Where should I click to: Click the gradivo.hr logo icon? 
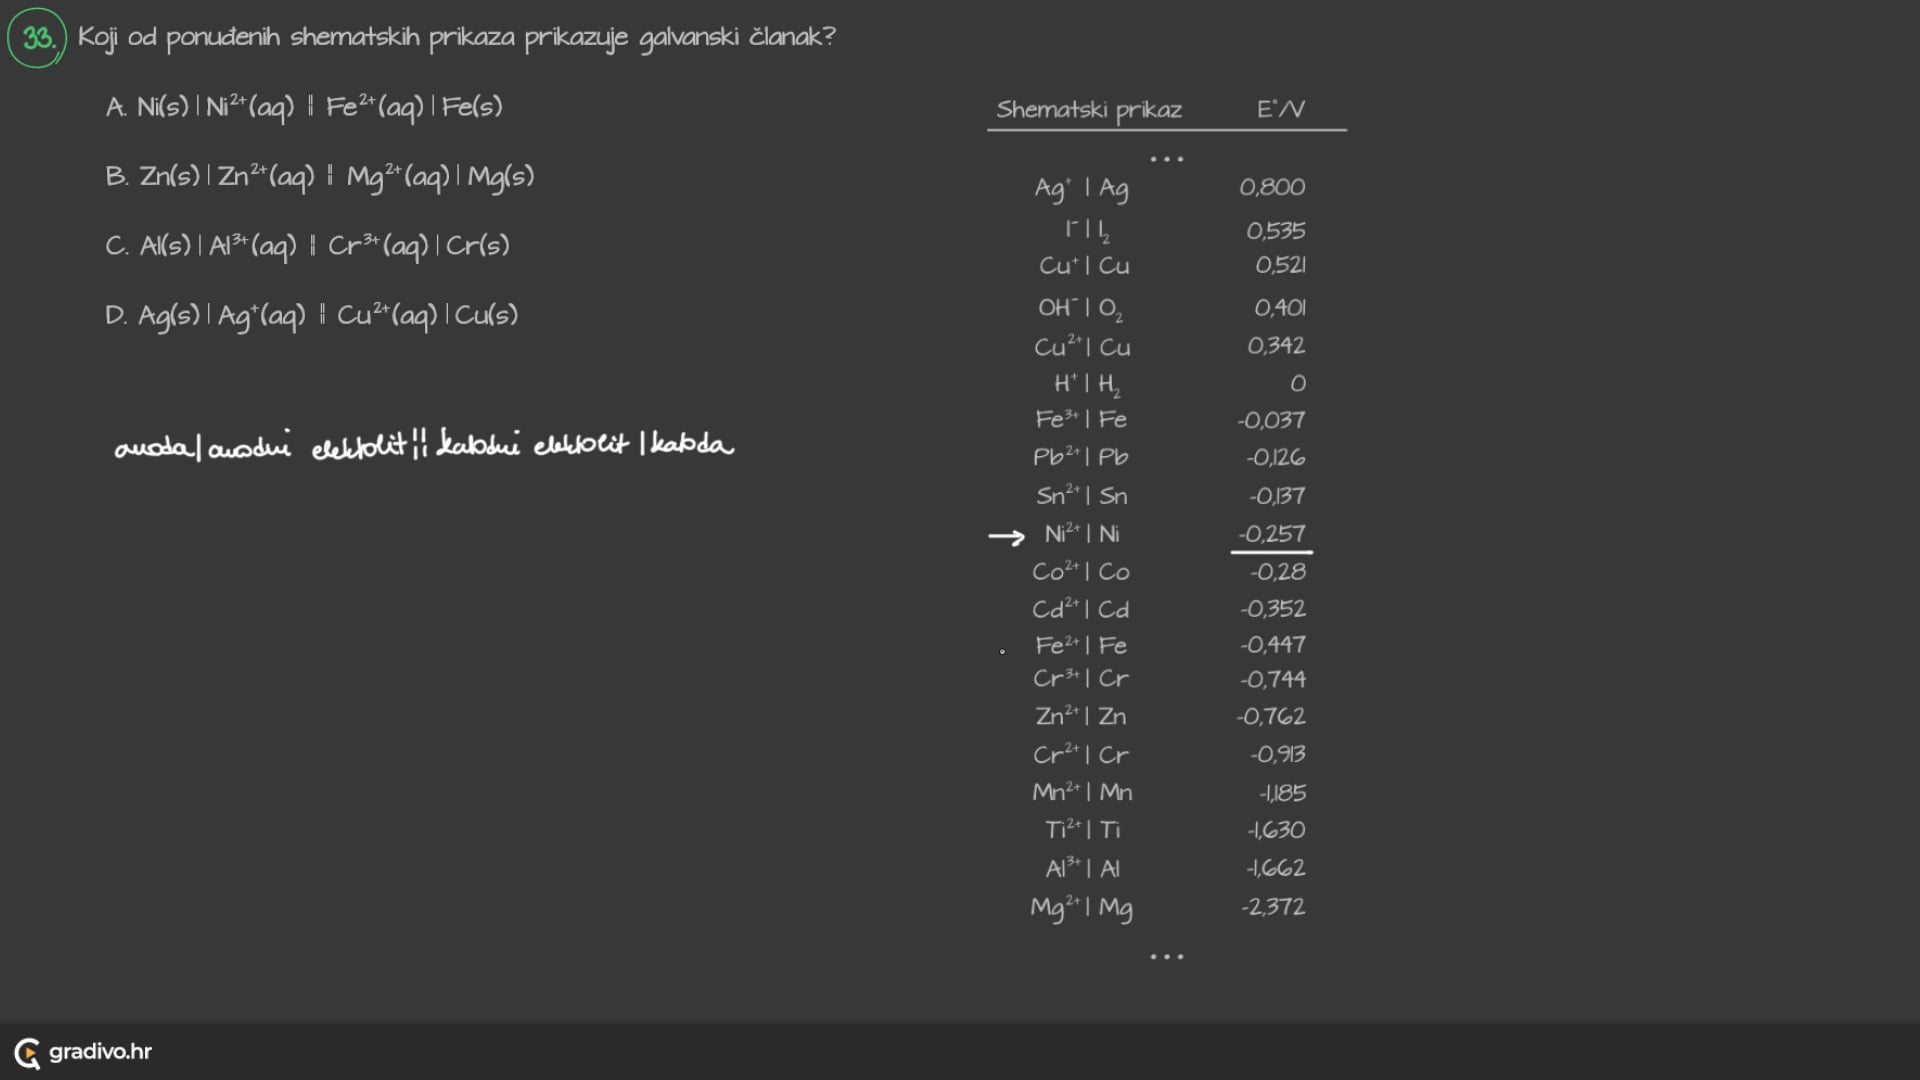coord(27,1053)
